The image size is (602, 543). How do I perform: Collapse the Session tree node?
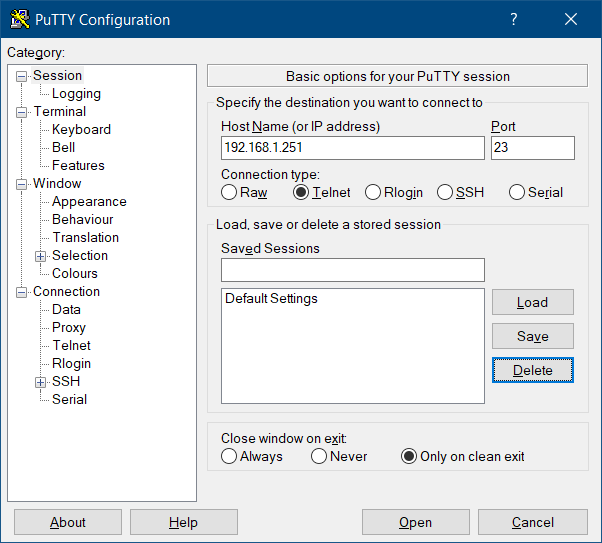coord(22,76)
